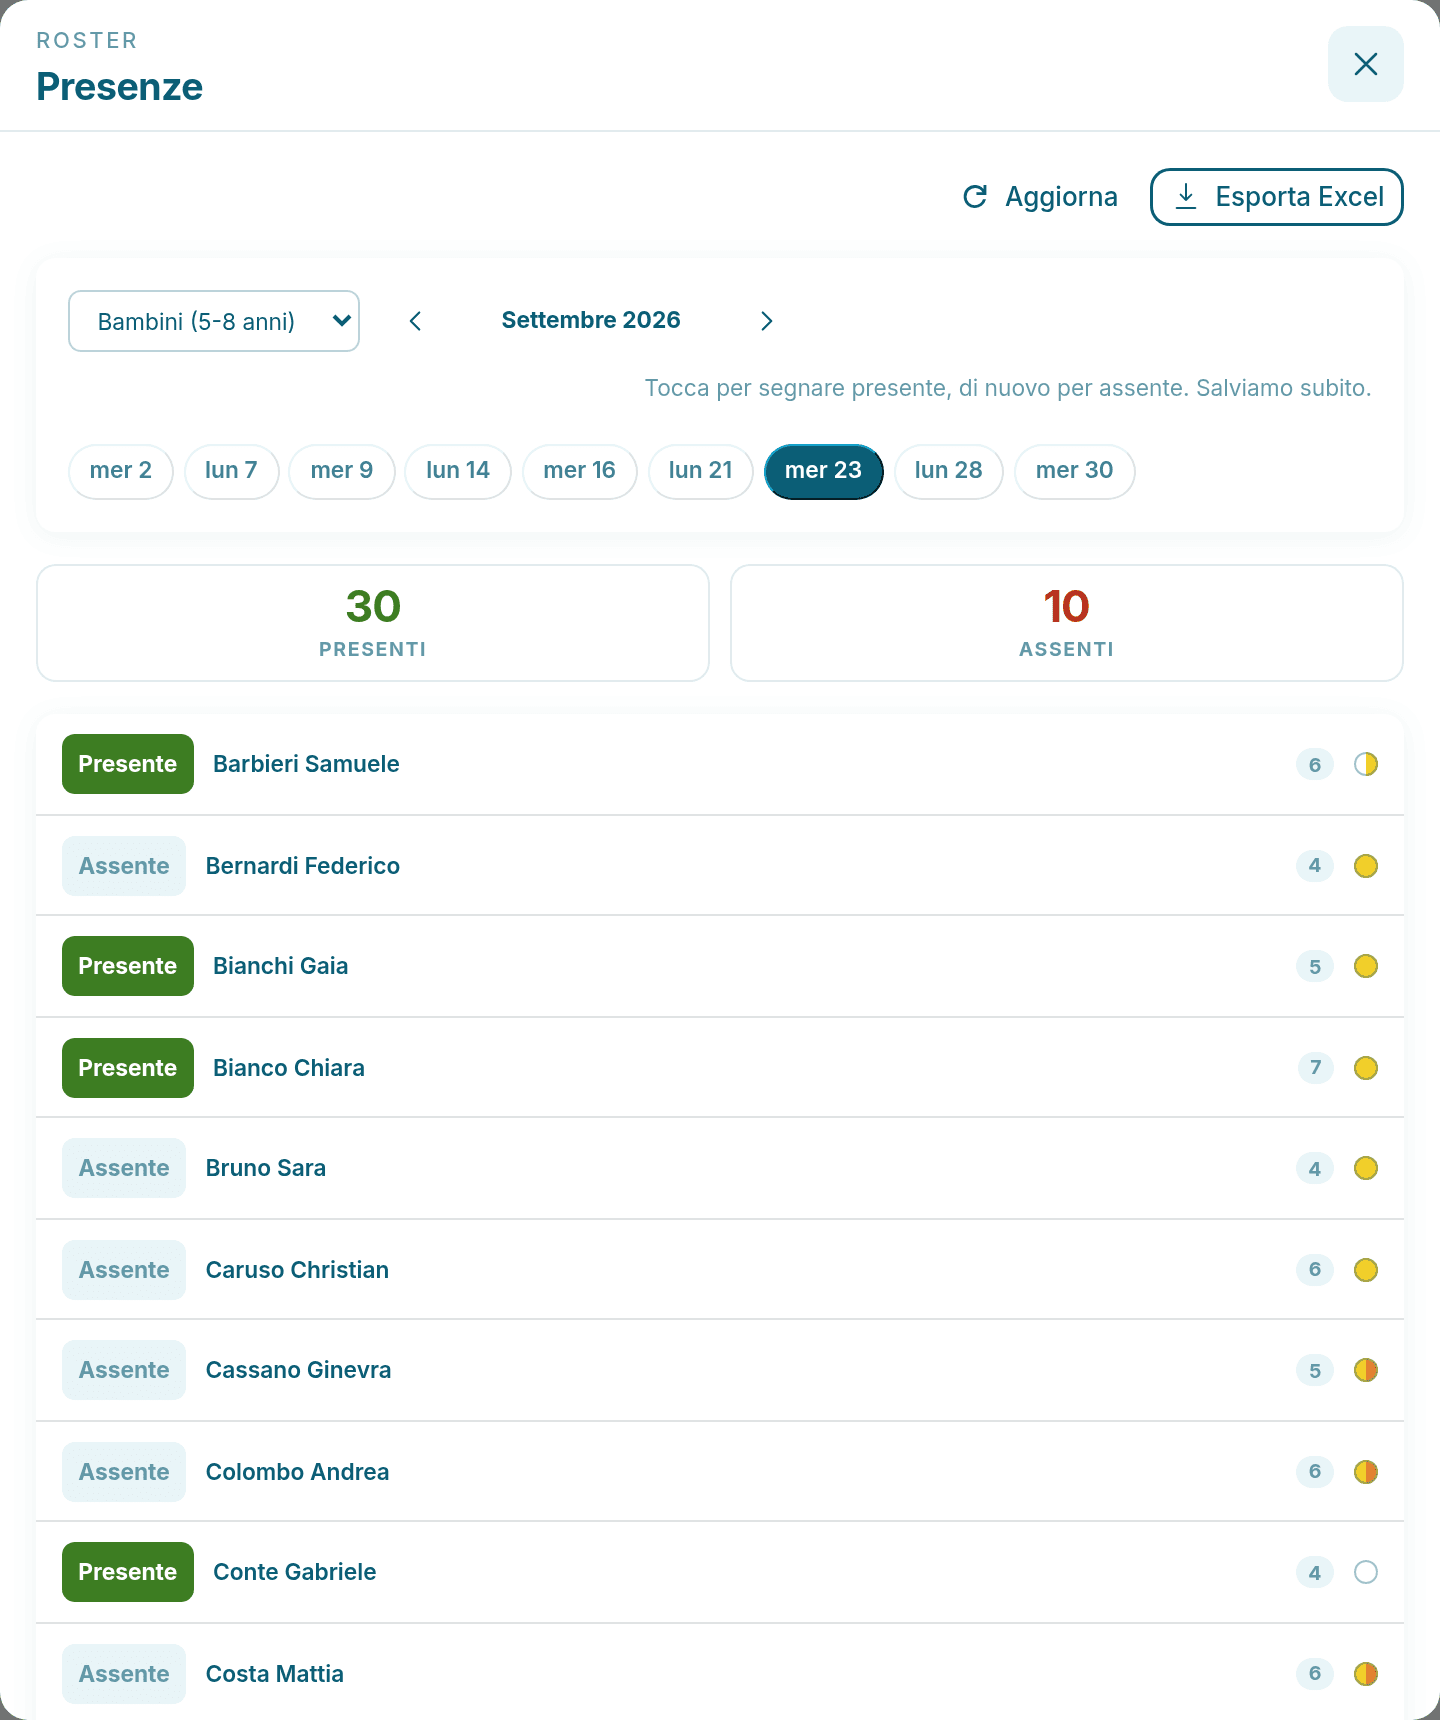Toggle Barbieri Samuele from Presente to absent
This screenshot has height=1720, width=1440.
point(128,764)
